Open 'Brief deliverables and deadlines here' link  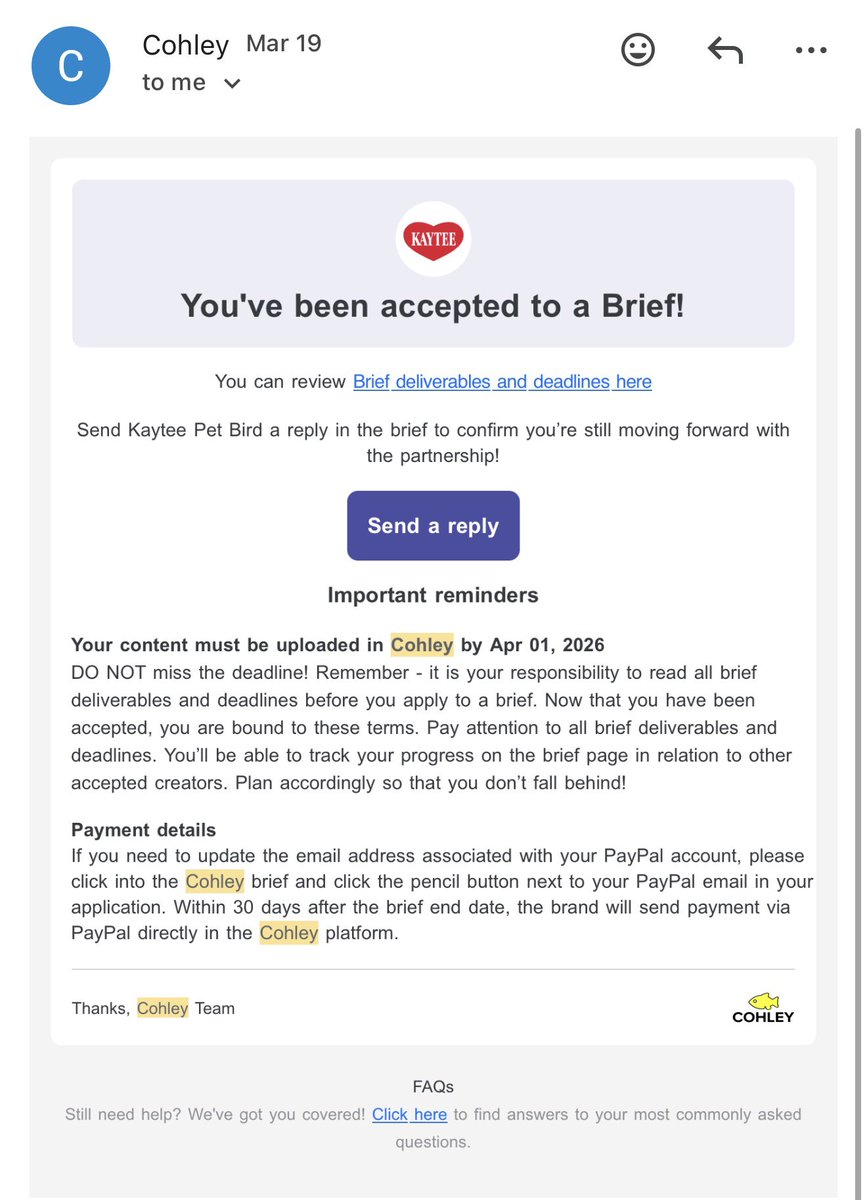point(502,382)
